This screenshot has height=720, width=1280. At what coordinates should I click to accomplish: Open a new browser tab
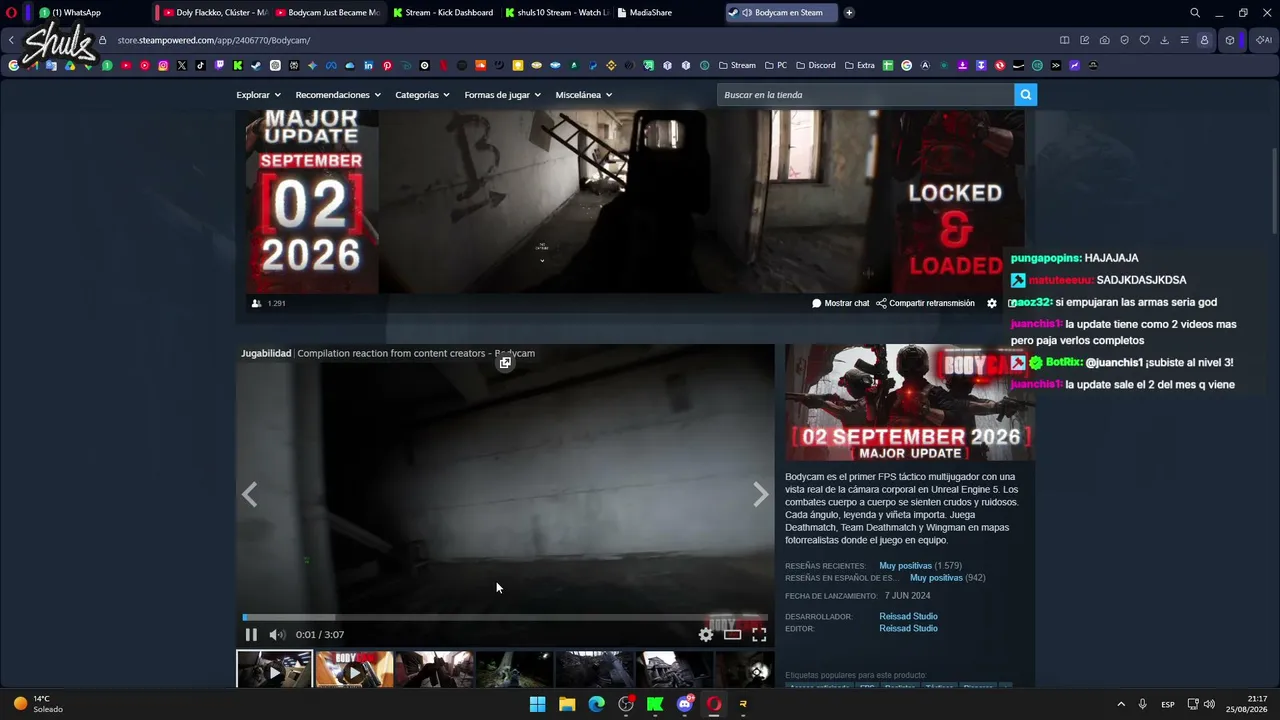849,13
